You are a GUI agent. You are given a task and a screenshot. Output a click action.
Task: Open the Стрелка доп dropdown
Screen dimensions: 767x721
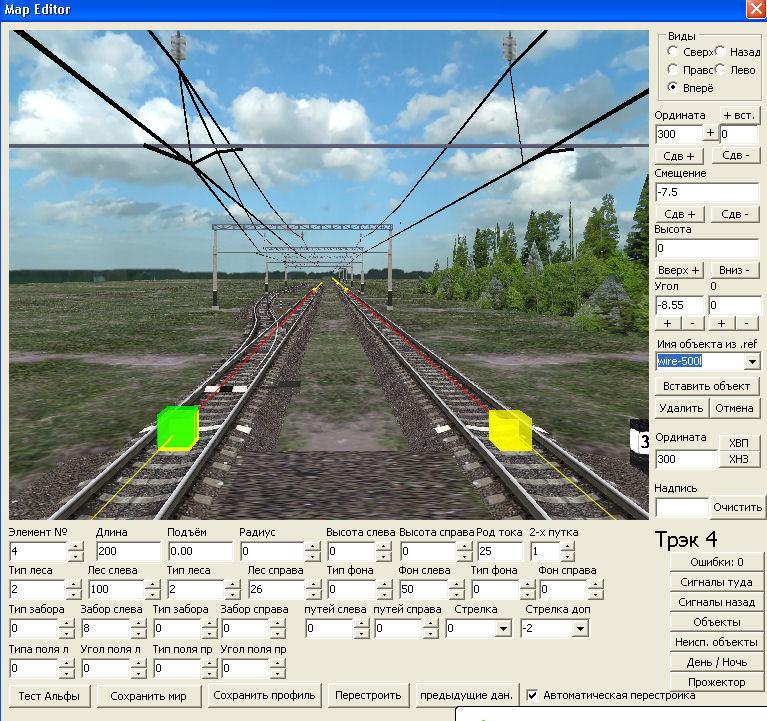[x=580, y=629]
